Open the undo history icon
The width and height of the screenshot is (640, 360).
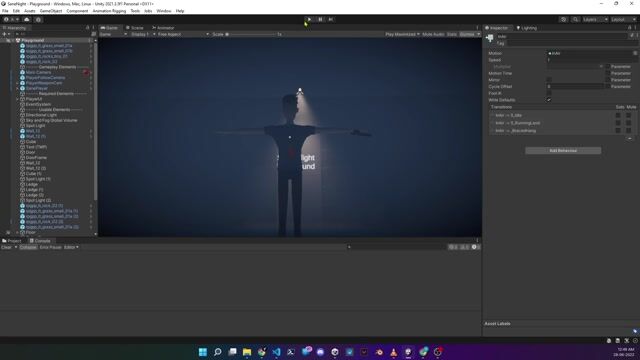[x=564, y=20]
